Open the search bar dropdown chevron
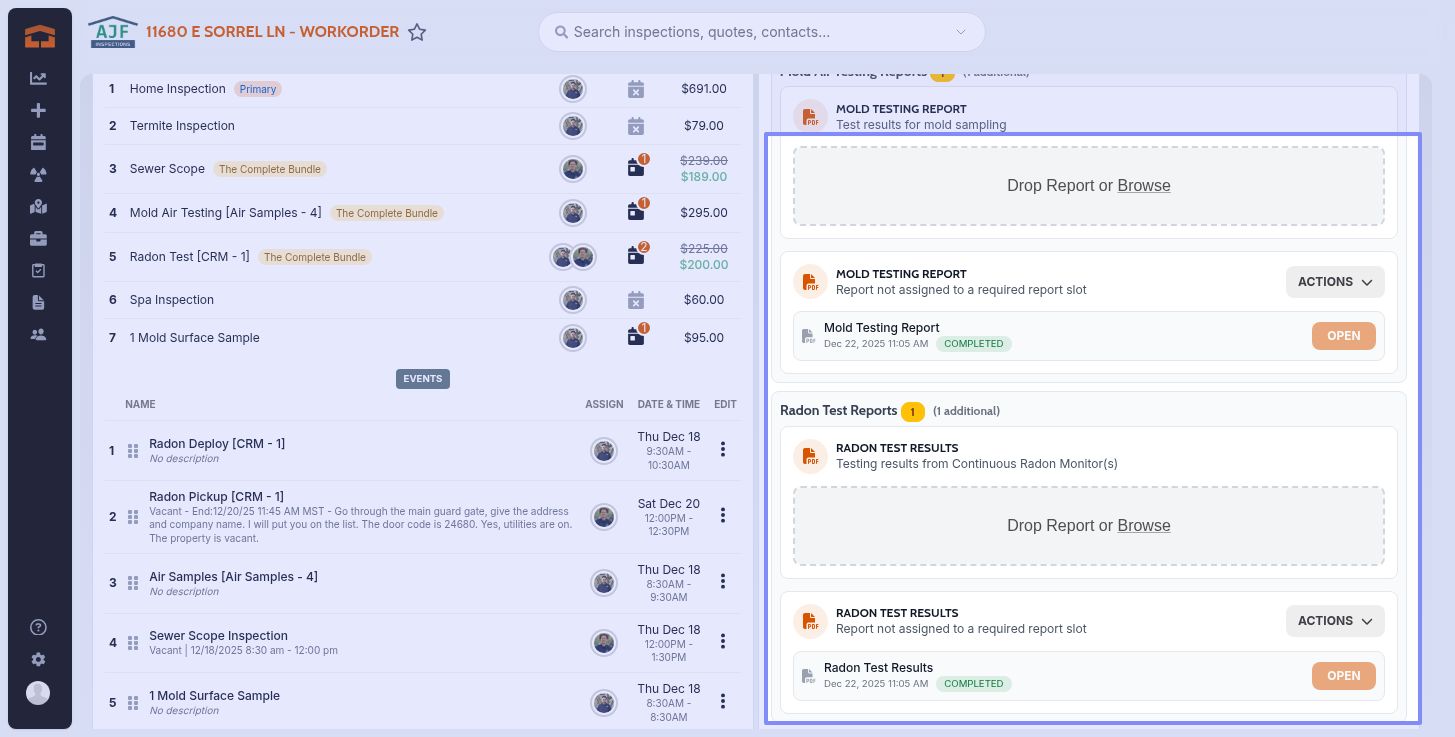Image resolution: width=1455 pixels, height=737 pixels. (x=960, y=32)
